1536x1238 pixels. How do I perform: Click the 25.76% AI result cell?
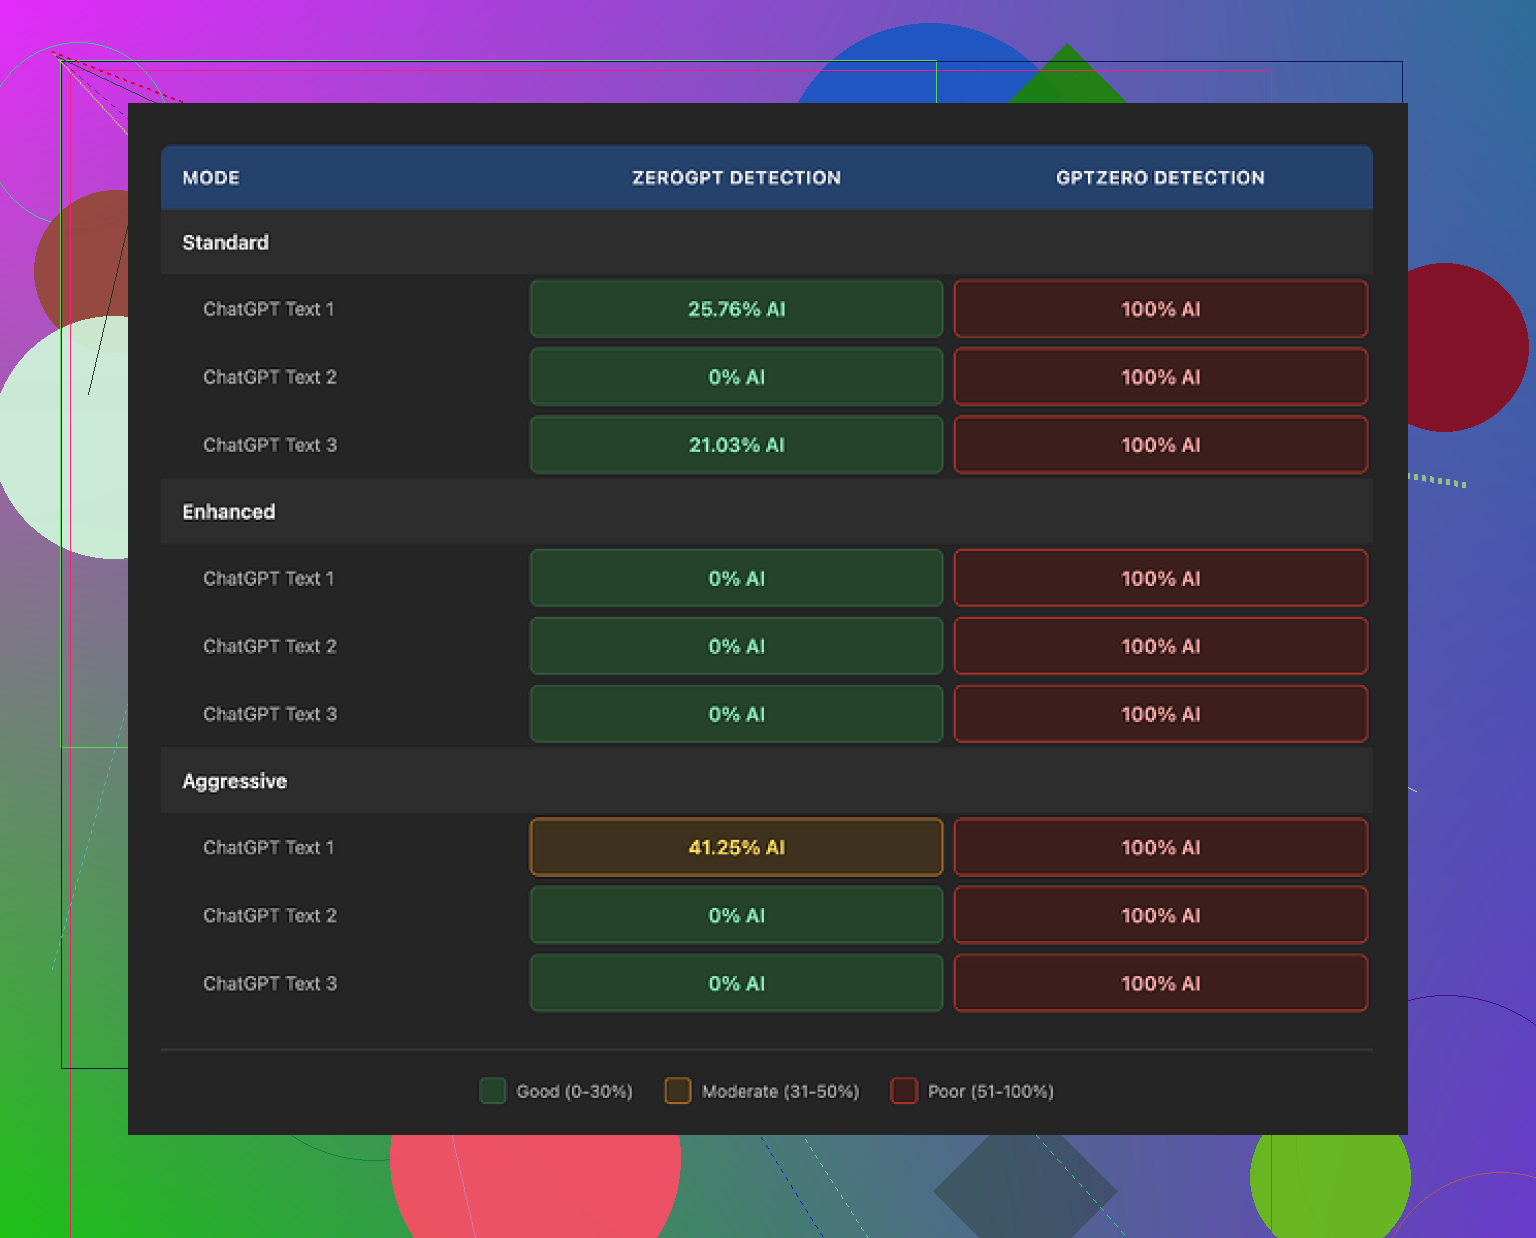click(736, 309)
